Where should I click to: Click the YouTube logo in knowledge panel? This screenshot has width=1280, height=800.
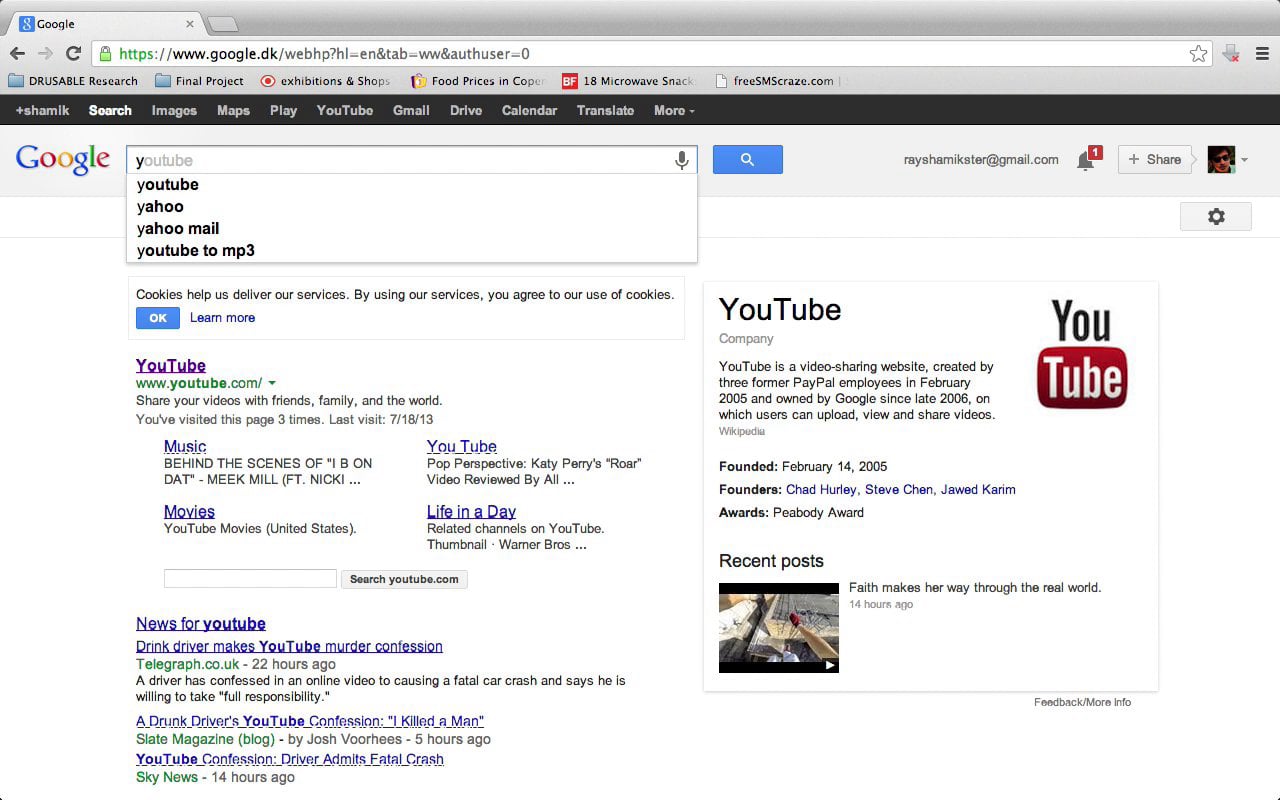(x=1082, y=354)
